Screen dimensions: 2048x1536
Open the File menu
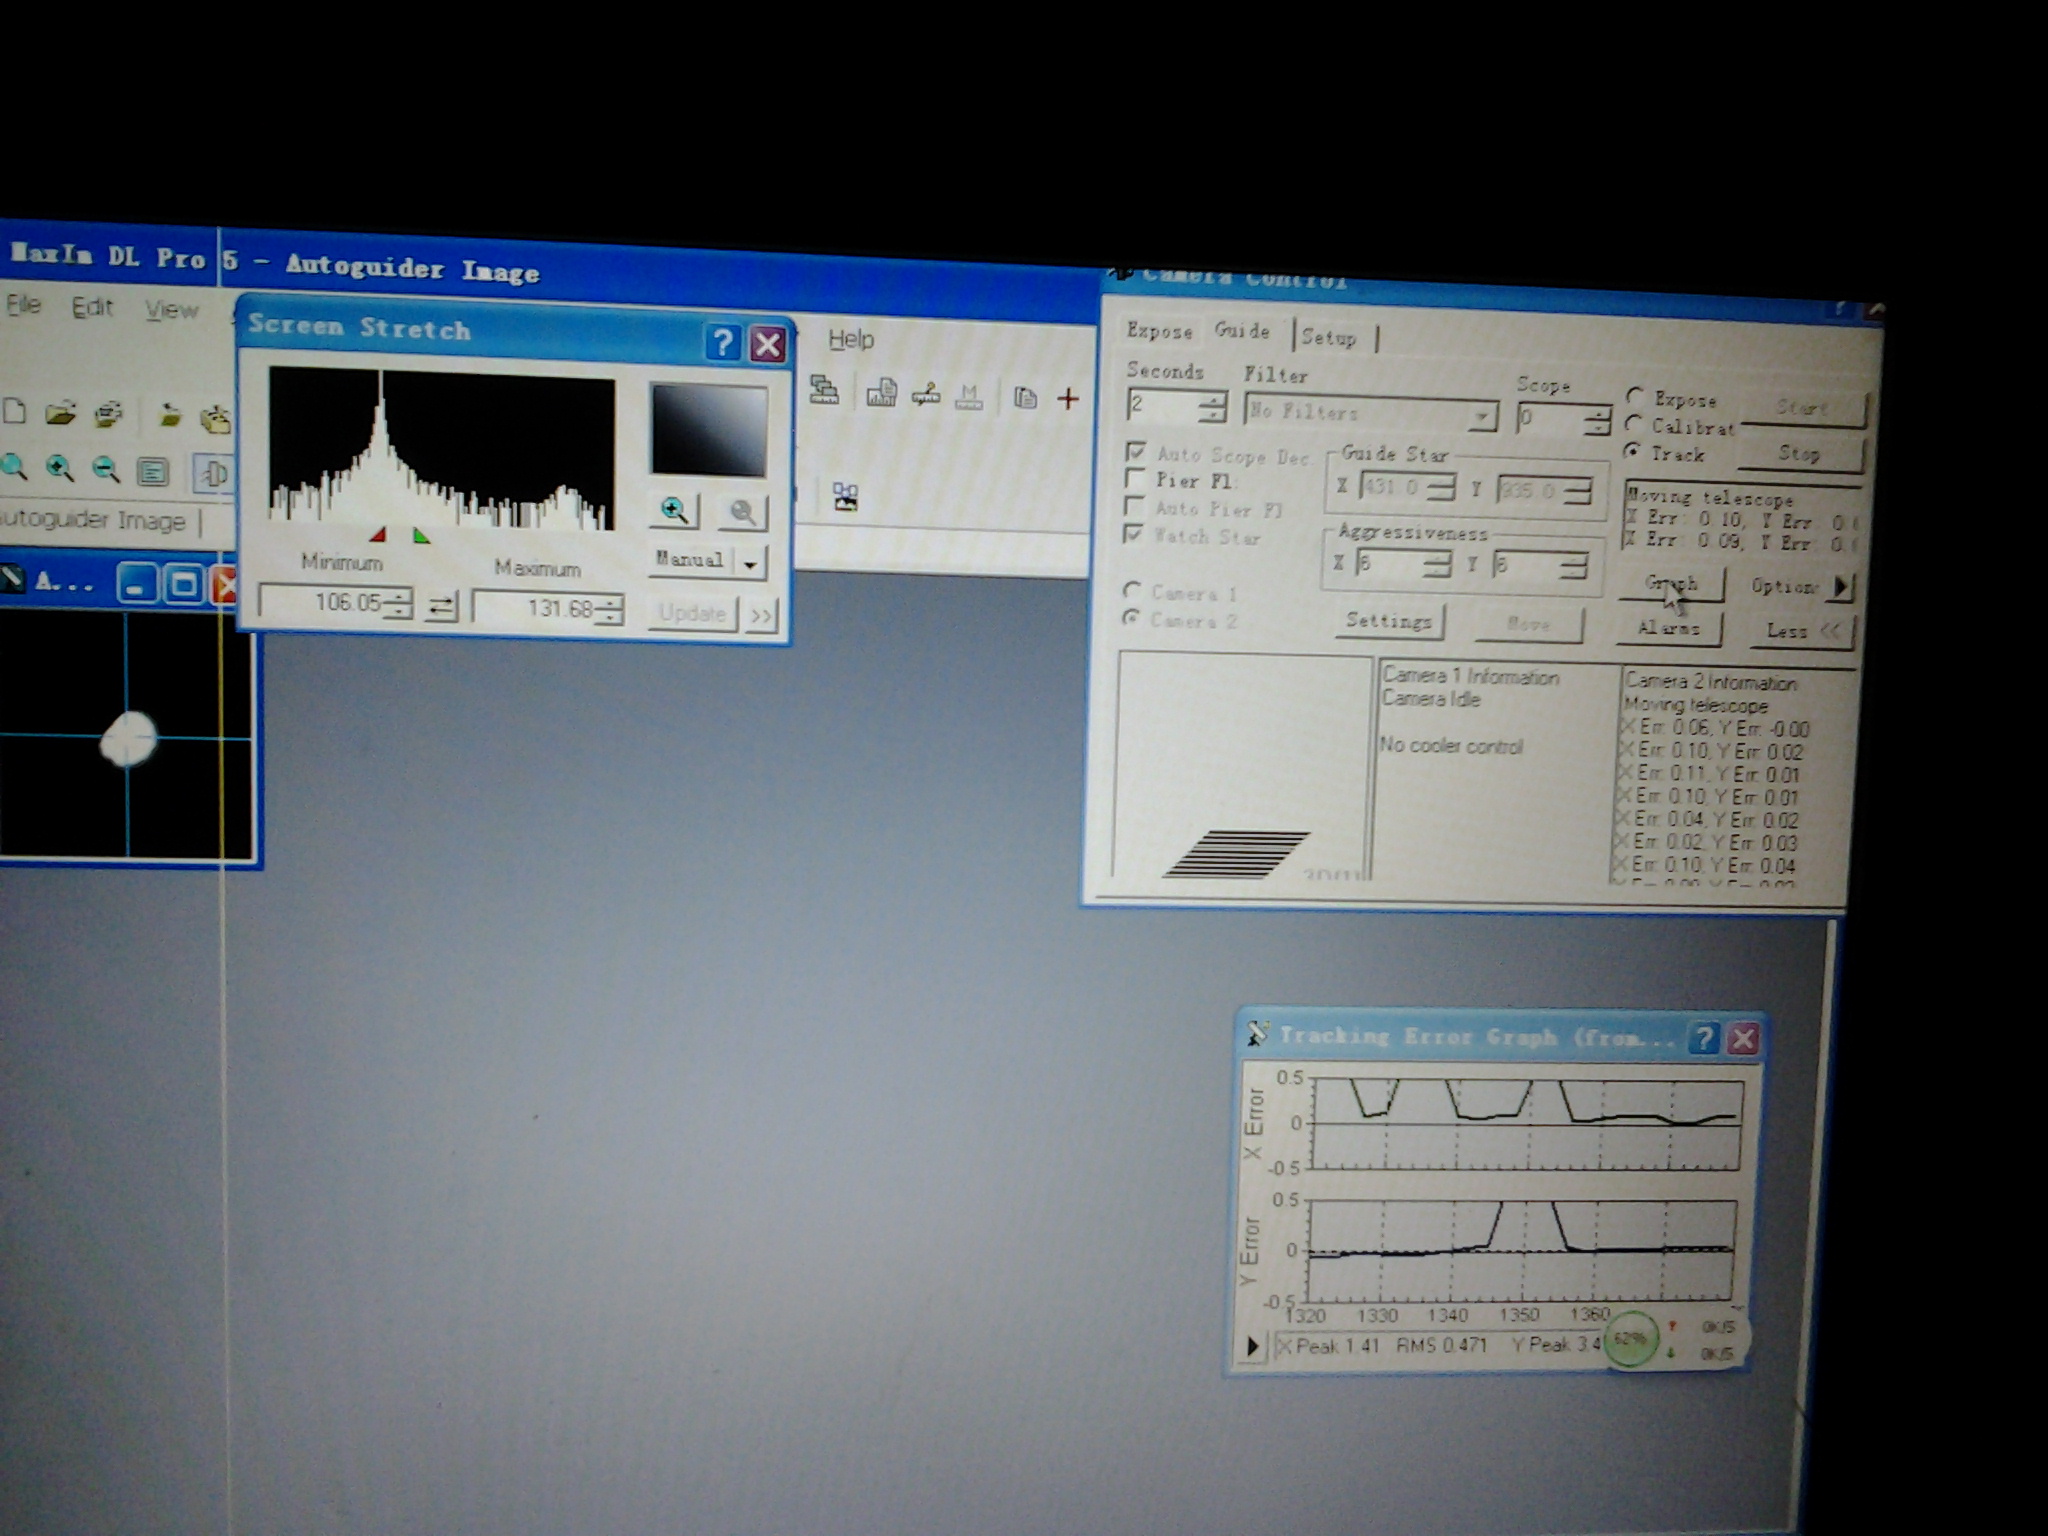(24, 304)
